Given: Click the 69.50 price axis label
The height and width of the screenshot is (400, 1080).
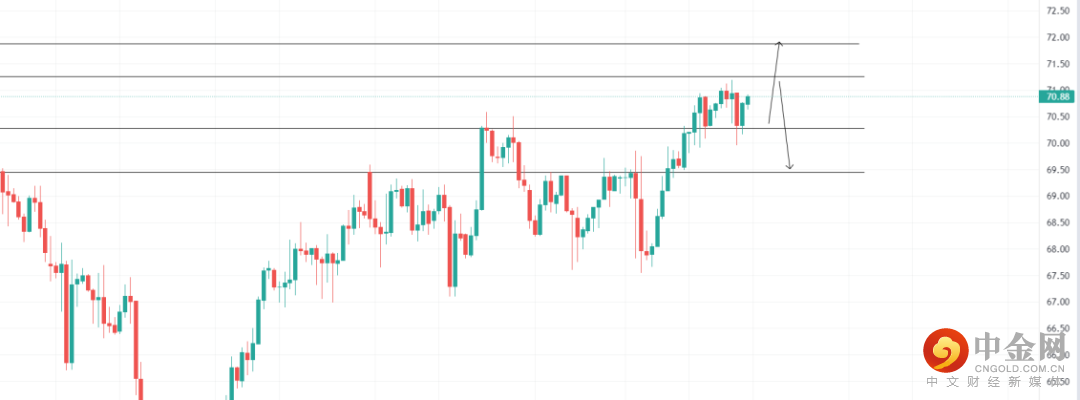Looking at the screenshot, I should click(x=1058, y=170).
